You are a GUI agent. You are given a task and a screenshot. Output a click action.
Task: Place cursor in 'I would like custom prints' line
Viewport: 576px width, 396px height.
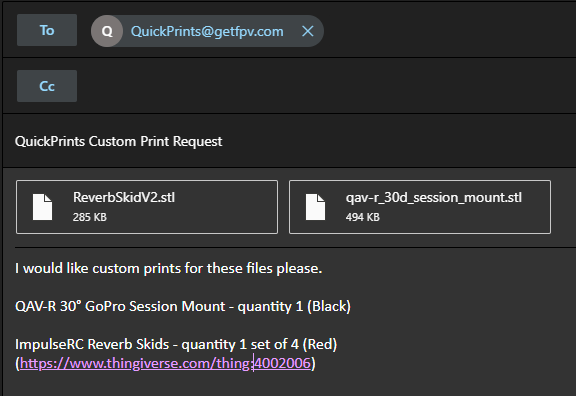(169, 269)
